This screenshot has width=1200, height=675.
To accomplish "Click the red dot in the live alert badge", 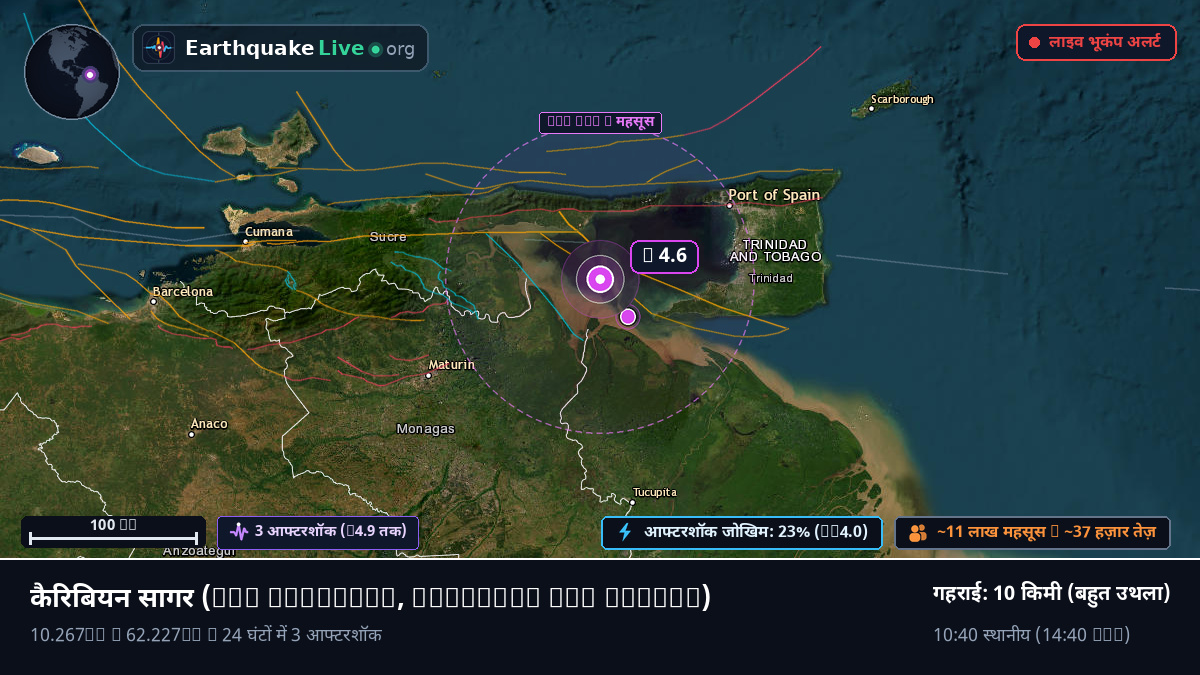I will [x=1035, y=43].
